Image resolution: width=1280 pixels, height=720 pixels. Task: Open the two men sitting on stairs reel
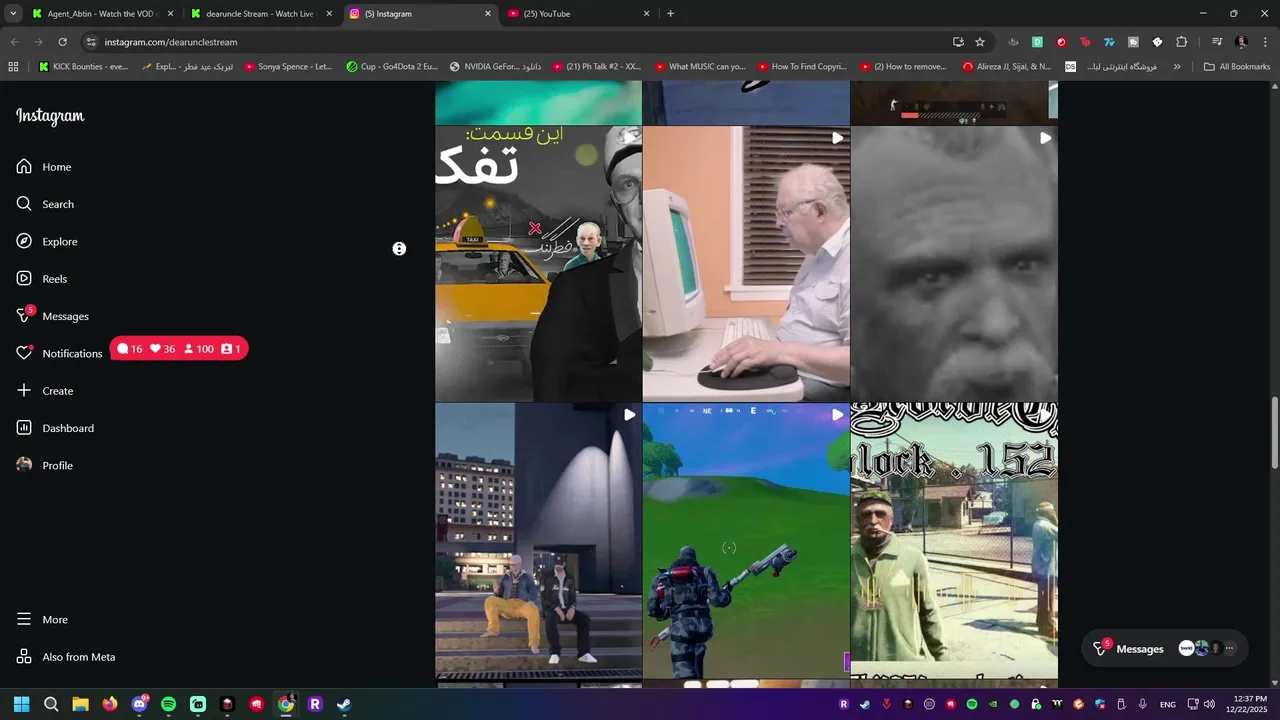(x=538, y=541)
